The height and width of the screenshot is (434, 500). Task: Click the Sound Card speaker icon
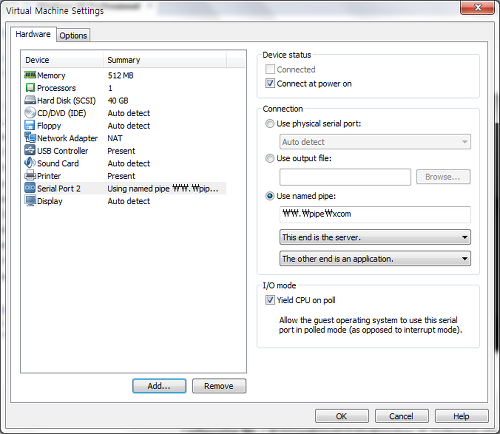click(x=30, y=163)
